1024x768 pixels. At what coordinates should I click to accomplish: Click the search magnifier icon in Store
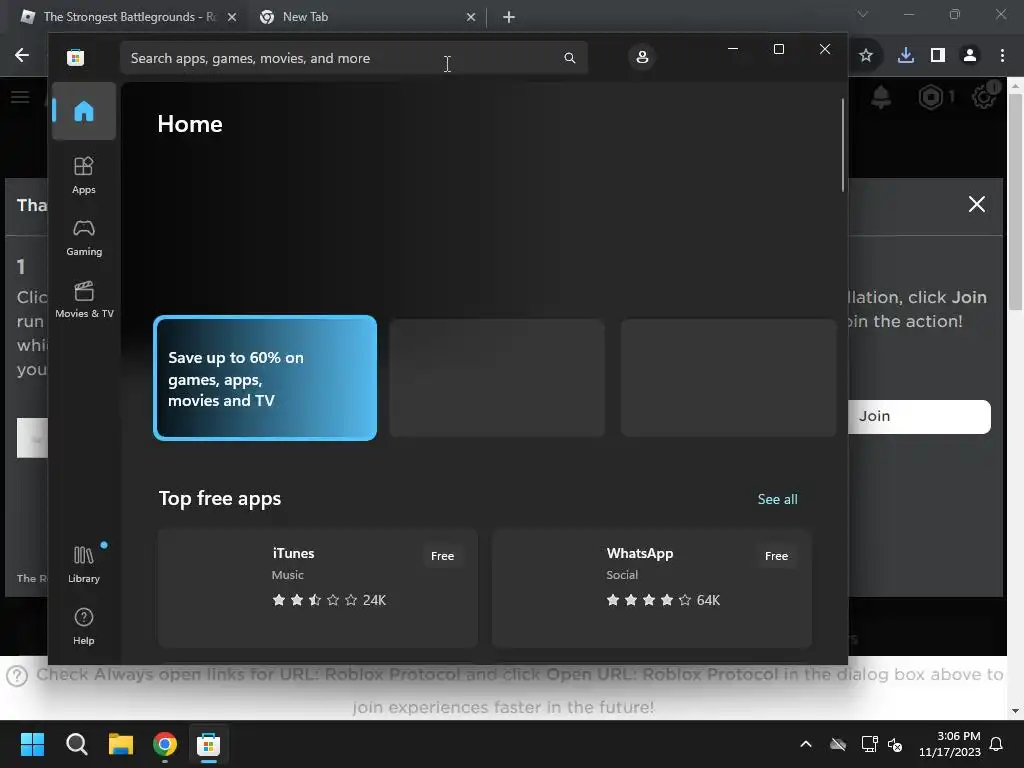(569, 58)
